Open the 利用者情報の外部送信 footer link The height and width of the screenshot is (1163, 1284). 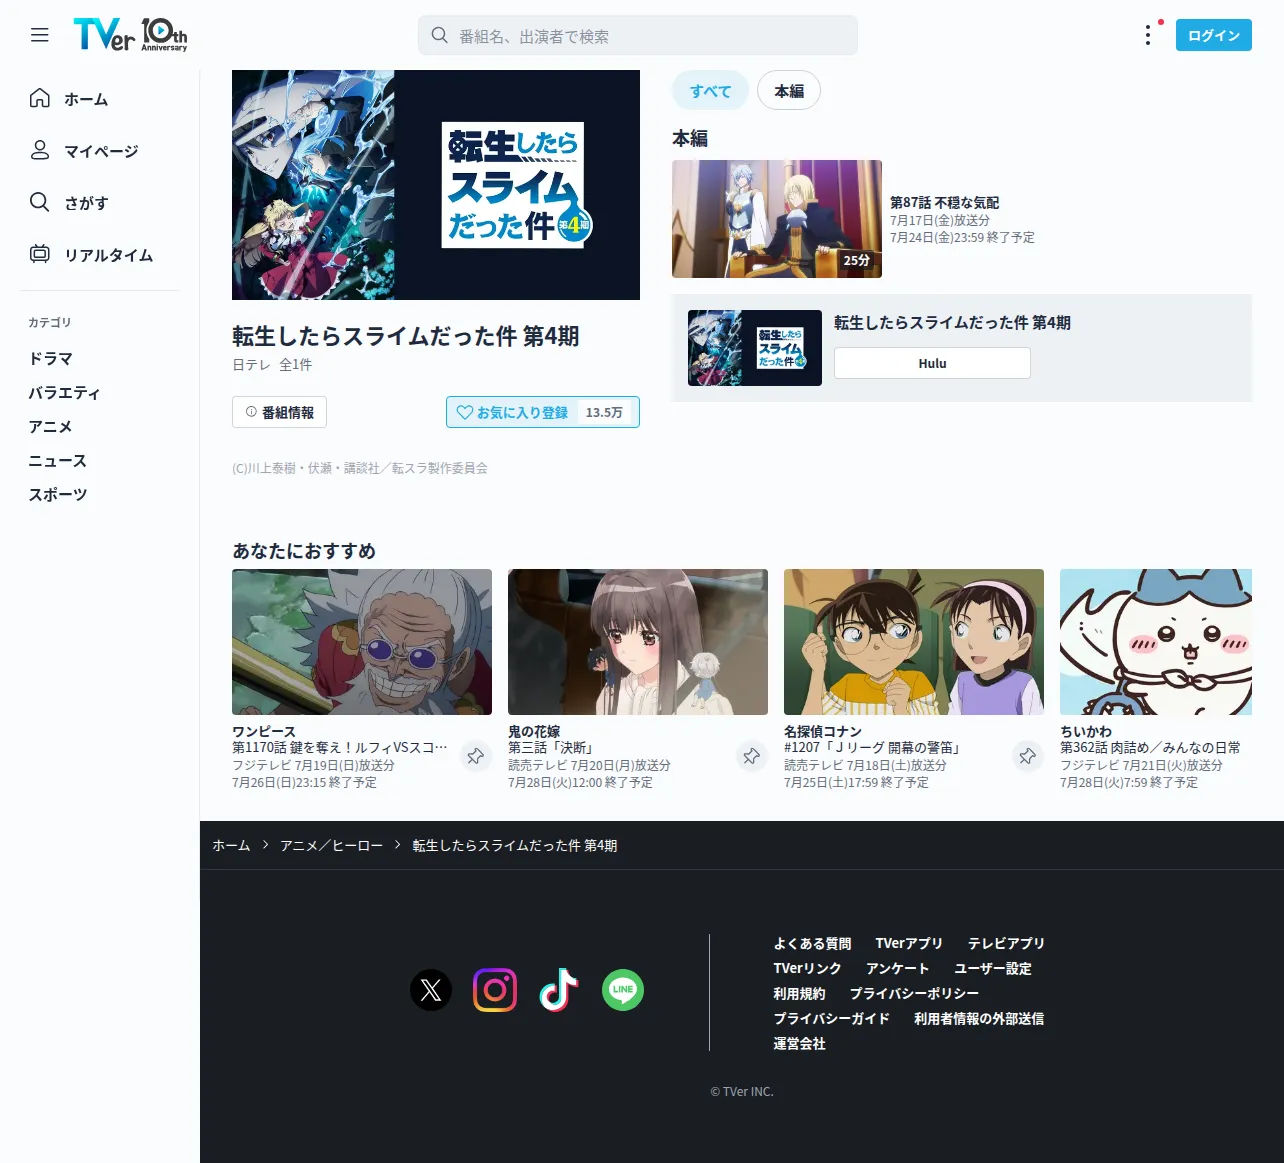pyautogui.click(x=979, y=1018)
